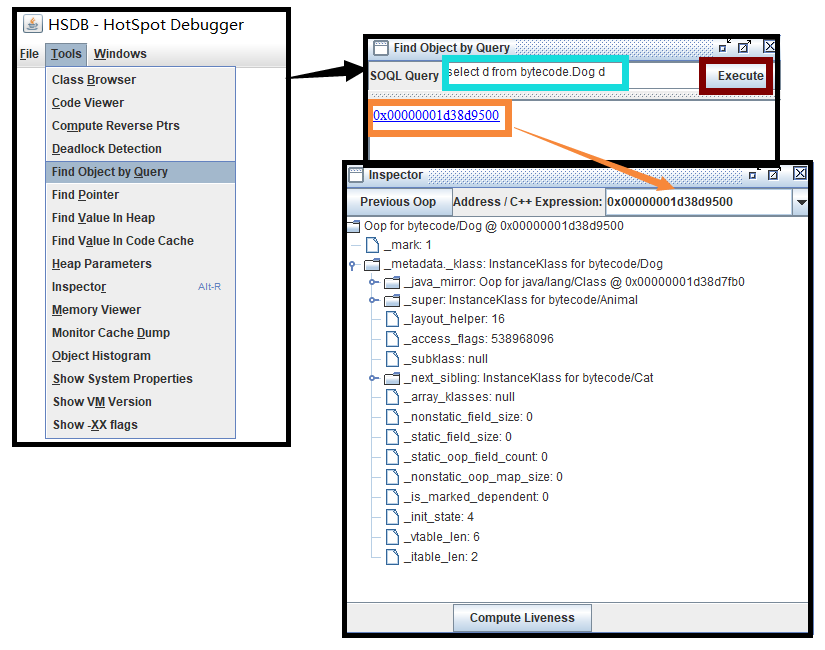Screen dimensions: 825x650
Task: Close the Find Object by Query window
Action: [769, 46]
